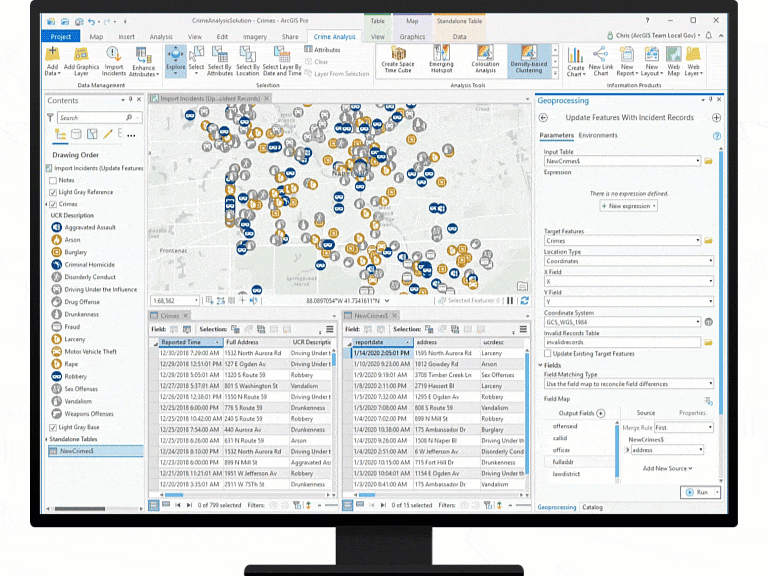
Task: Browse for Input Table using folder icon
Action: click(x=708, y=161)
